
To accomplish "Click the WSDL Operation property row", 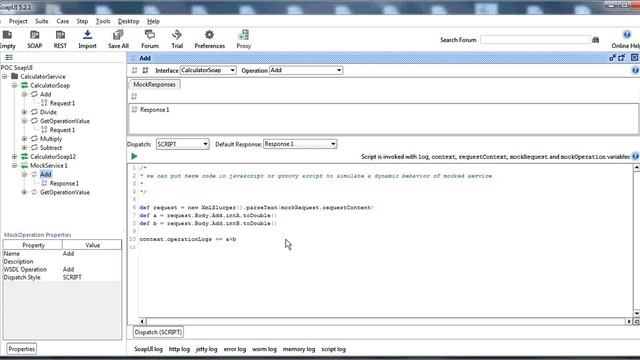I will coord(62,269).
